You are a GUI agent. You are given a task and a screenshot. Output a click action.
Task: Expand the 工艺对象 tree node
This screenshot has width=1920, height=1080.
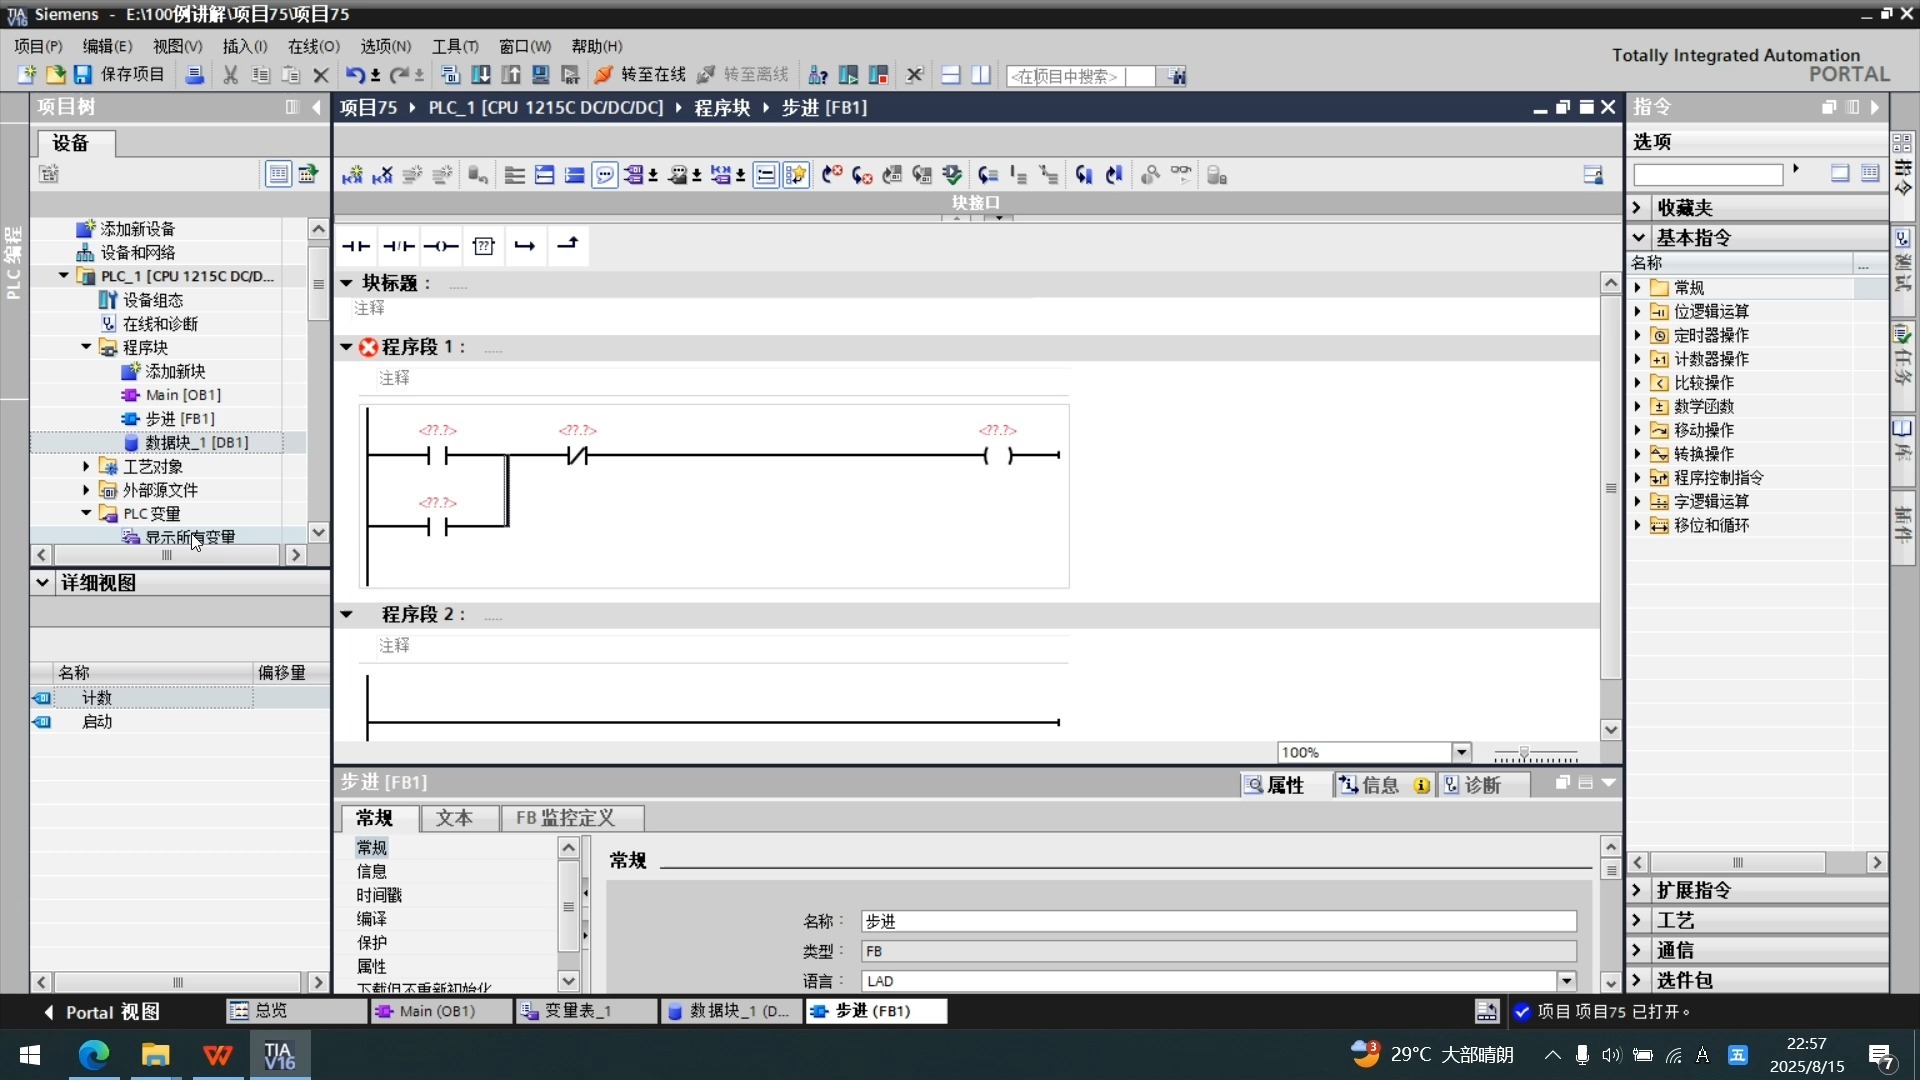tap(86, 466)
